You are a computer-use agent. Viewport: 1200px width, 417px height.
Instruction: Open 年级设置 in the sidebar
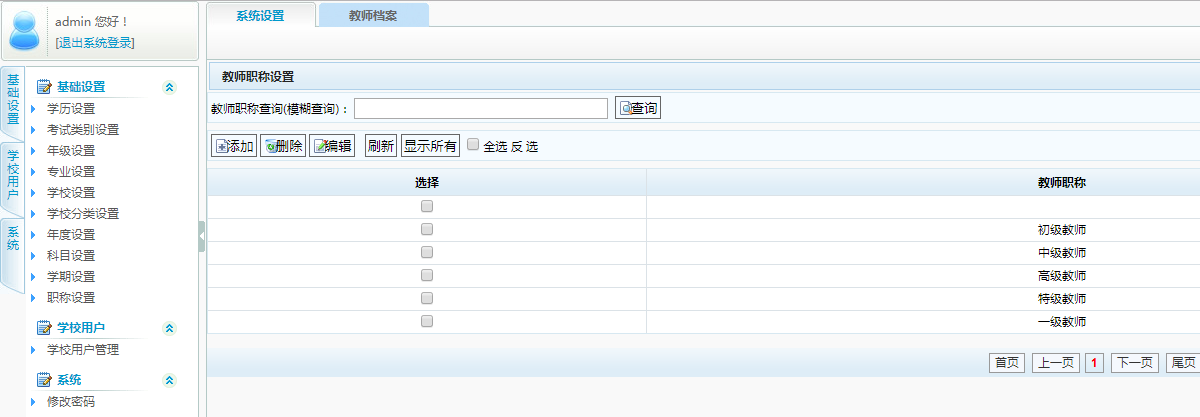(x=71, y=150)
